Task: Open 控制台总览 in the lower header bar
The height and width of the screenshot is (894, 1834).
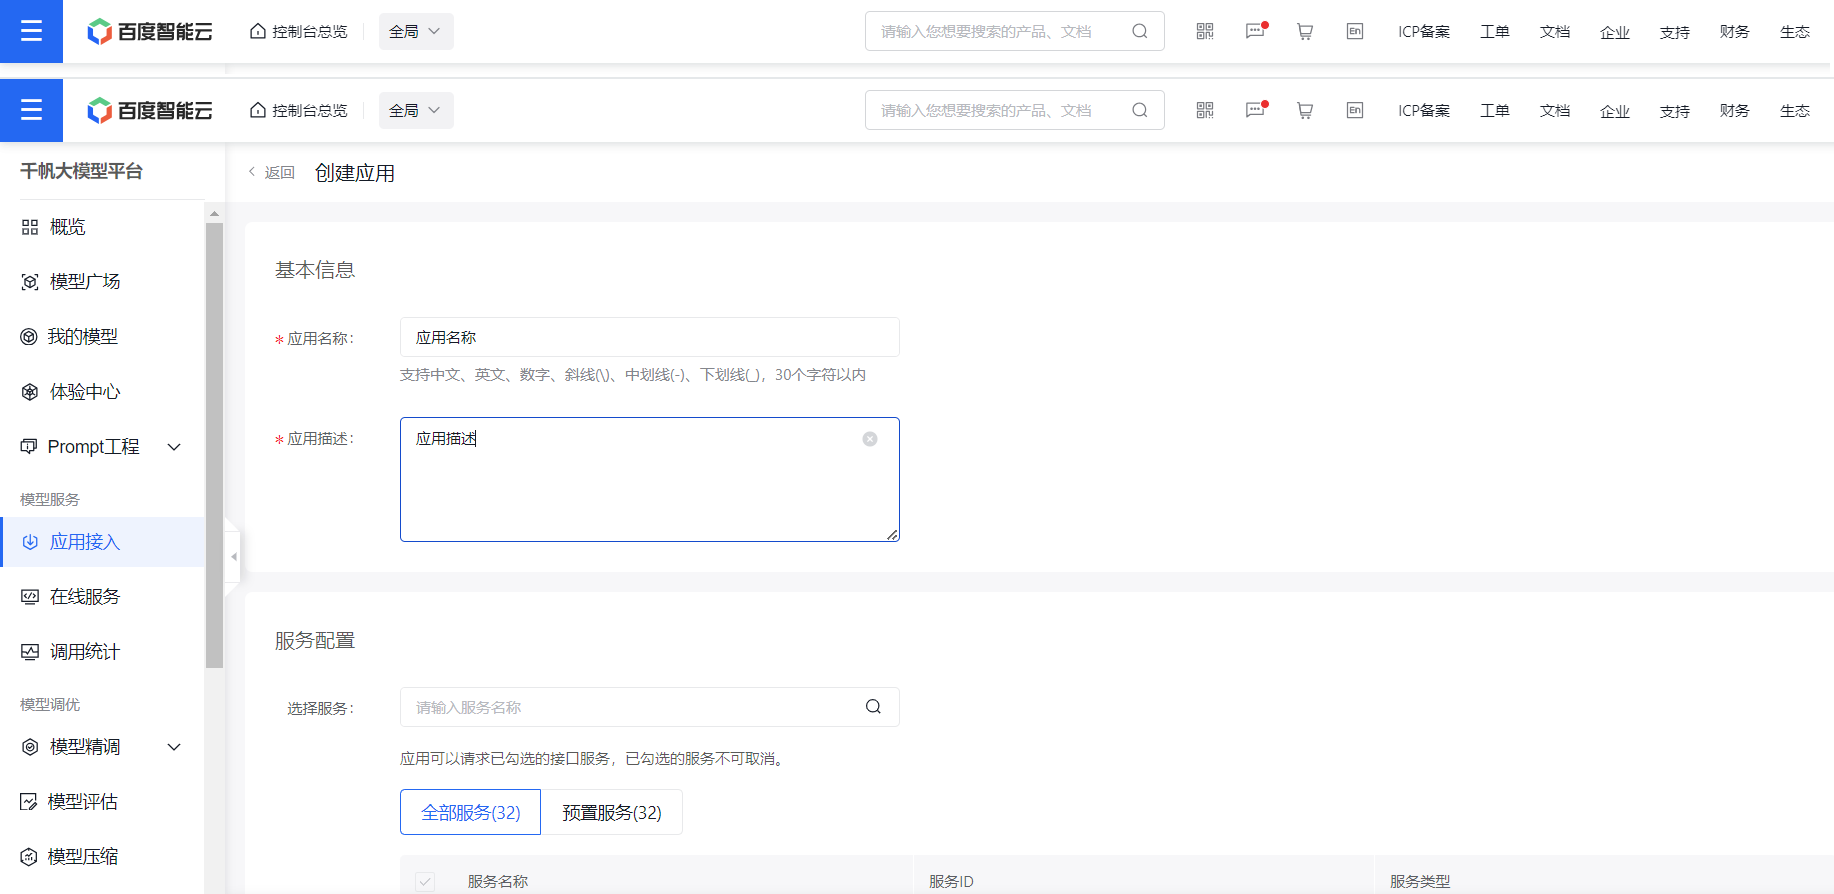Action: pyautogui.click(x=299, y=110)
